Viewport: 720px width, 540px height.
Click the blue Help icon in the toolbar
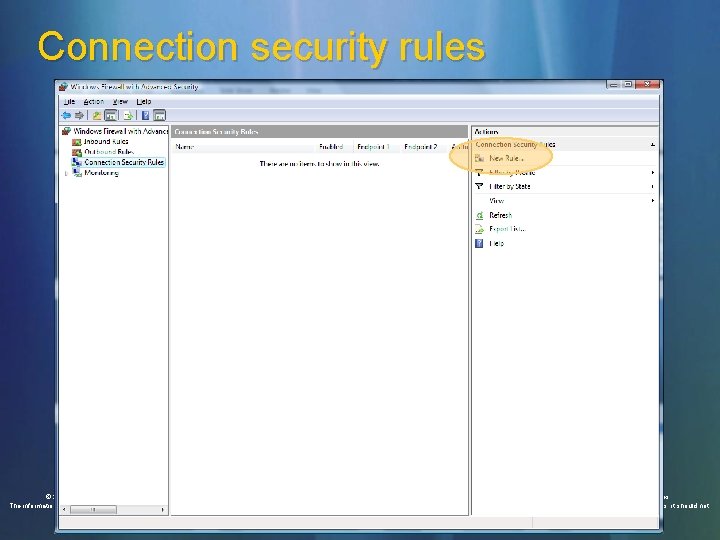[145, 115]
